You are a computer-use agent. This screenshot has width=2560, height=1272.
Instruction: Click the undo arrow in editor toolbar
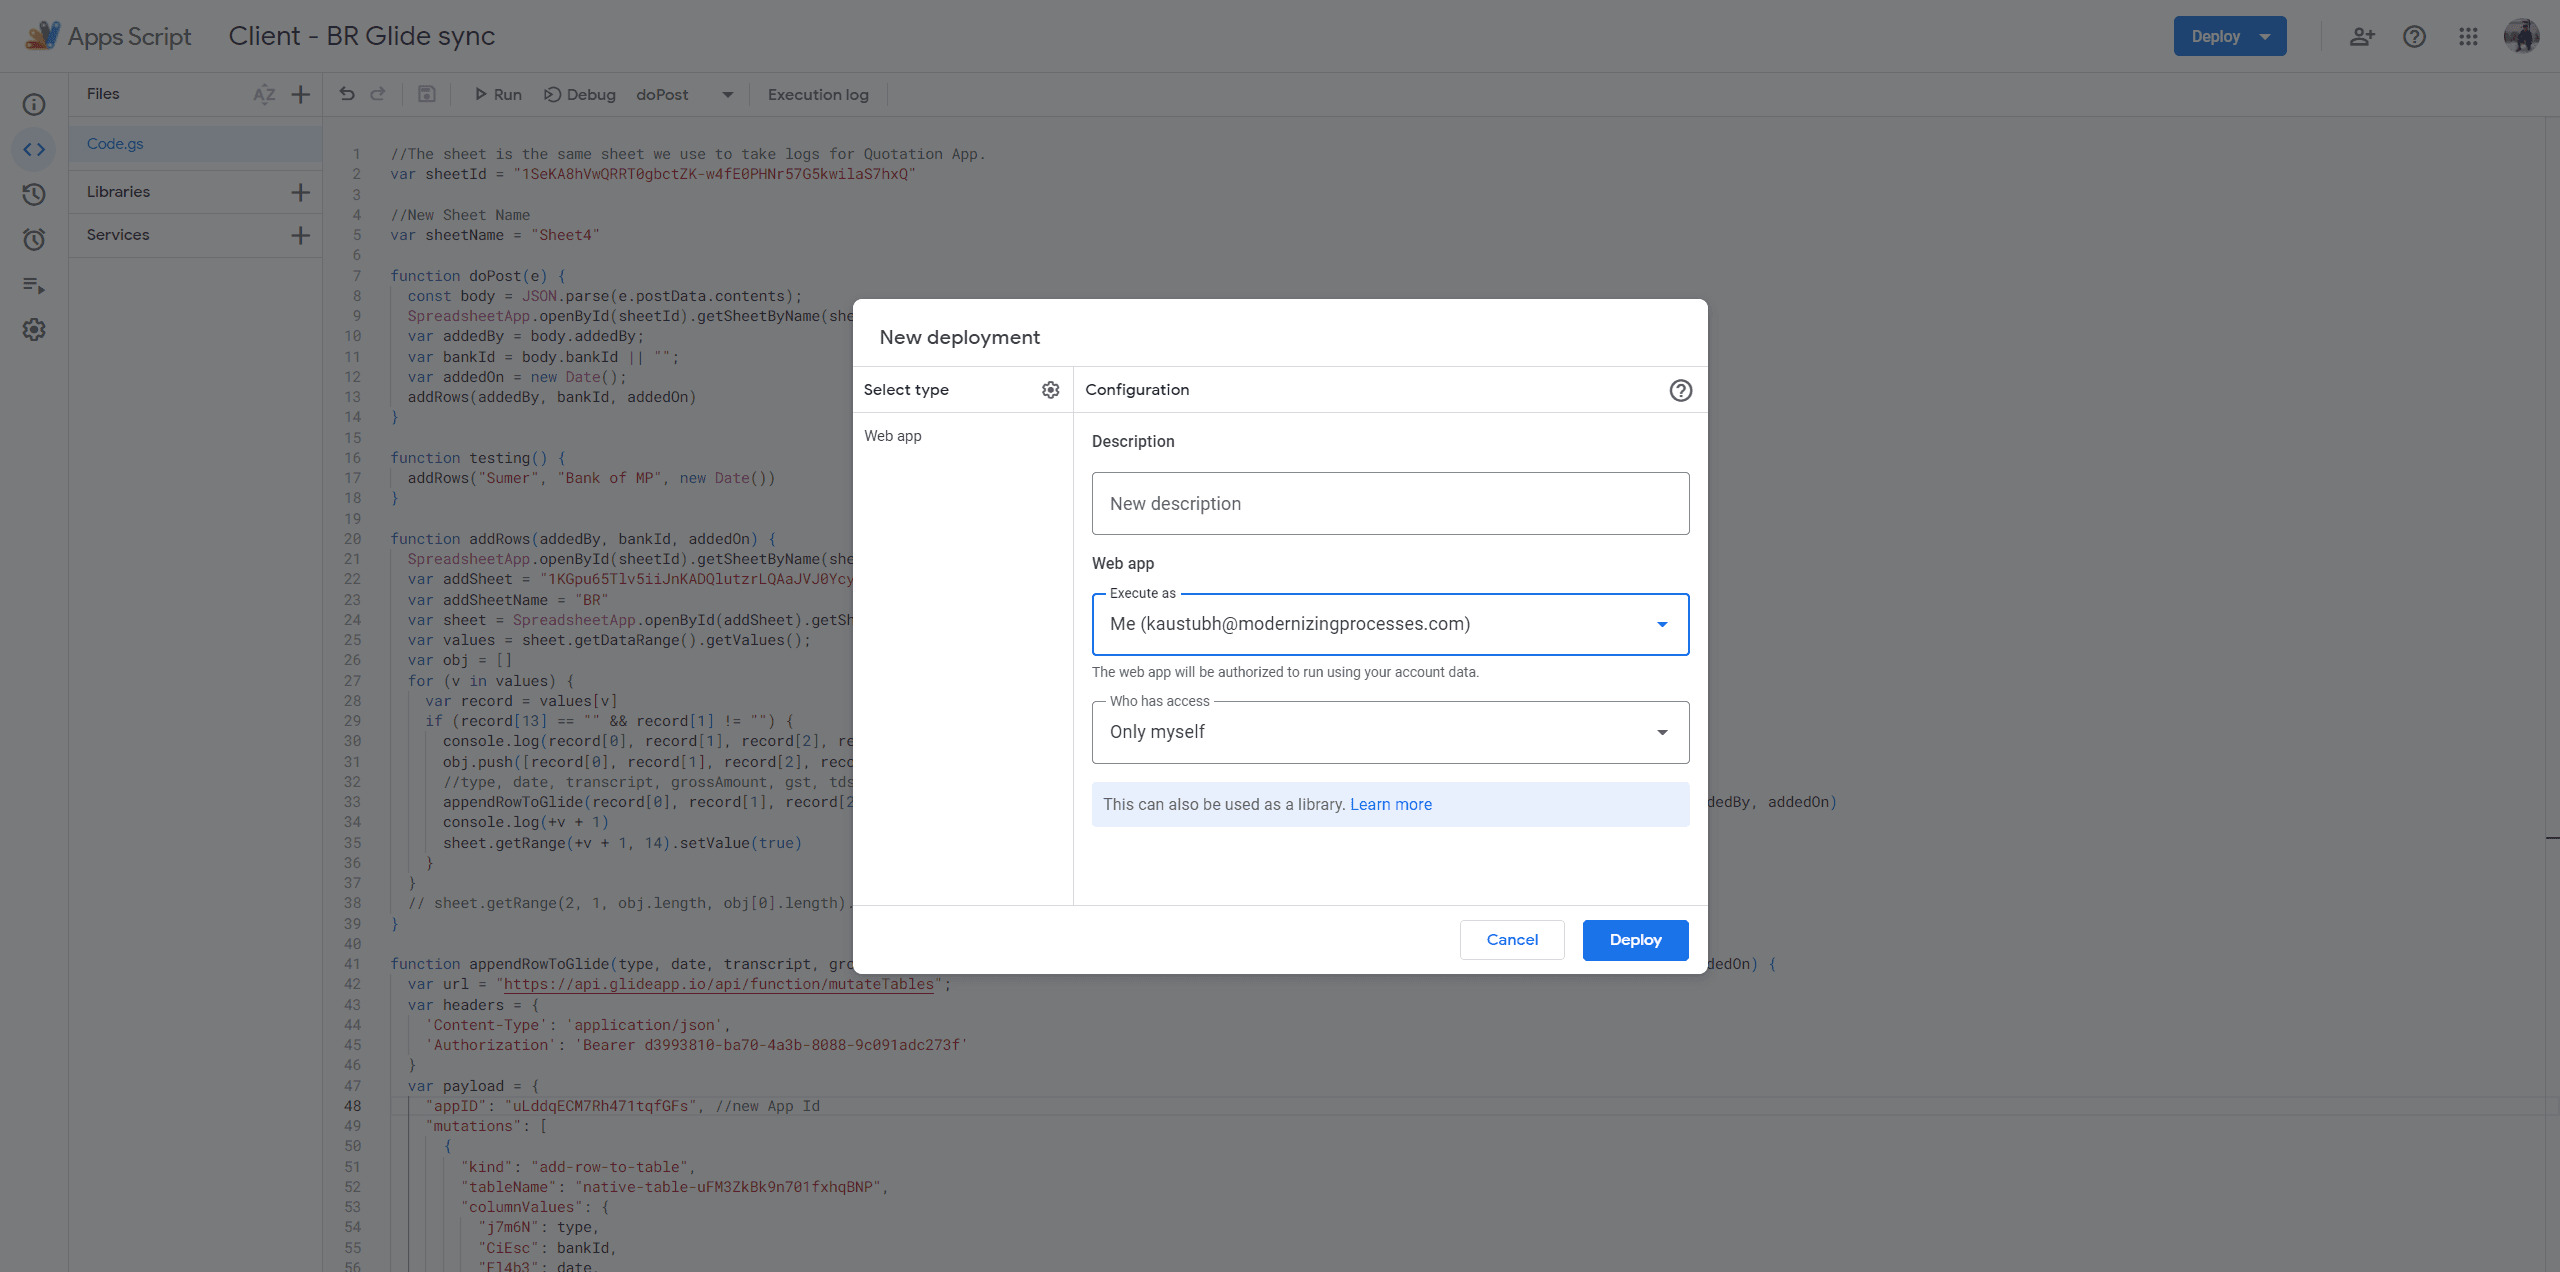point(347,94)
